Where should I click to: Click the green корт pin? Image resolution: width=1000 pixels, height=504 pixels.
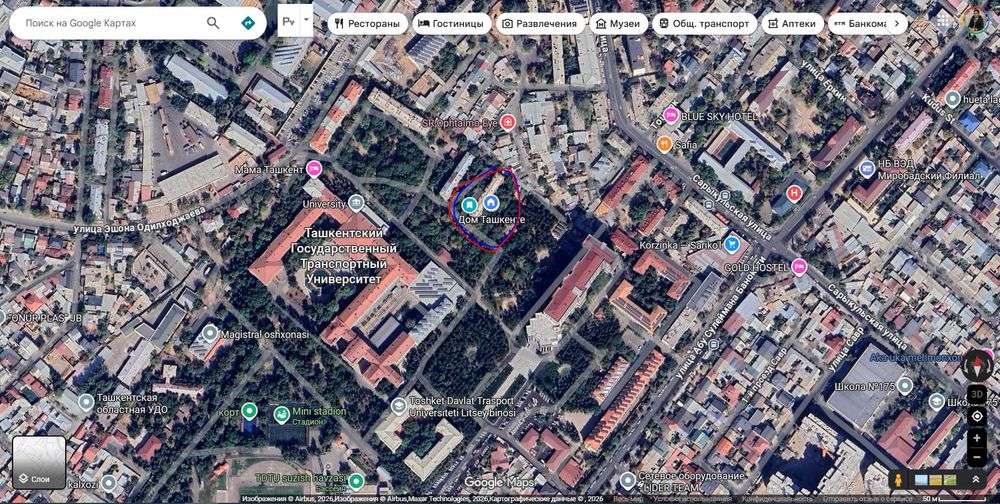[x=249, y=411]
